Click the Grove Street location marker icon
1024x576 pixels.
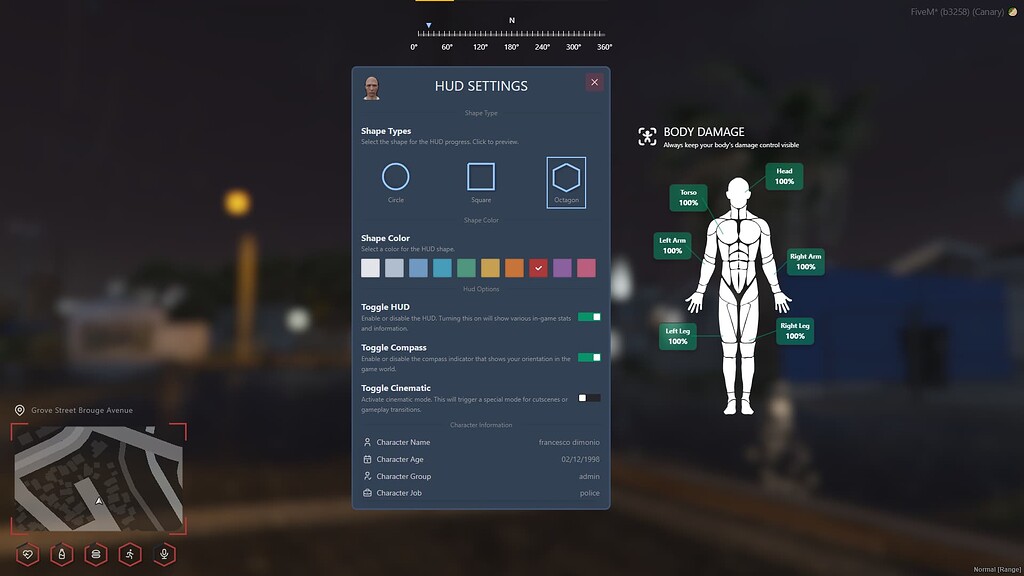[x=18, y=409]
